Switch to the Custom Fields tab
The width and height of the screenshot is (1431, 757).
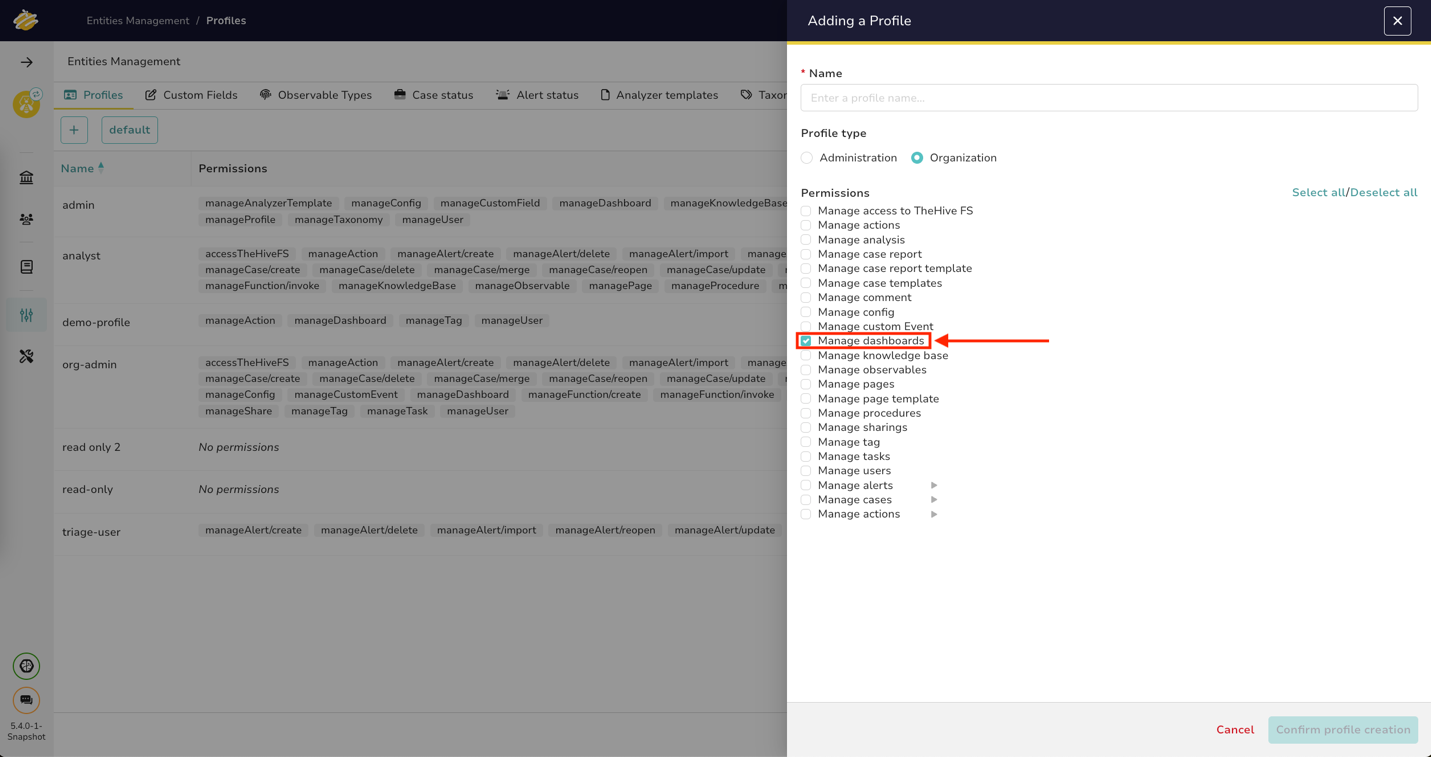191,94
